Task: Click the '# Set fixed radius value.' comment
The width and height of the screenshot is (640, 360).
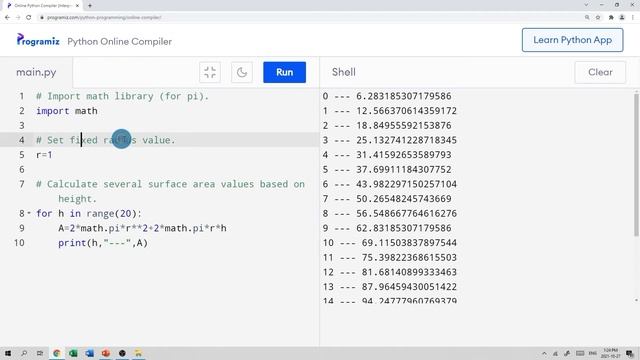Action: coord(106,140)
